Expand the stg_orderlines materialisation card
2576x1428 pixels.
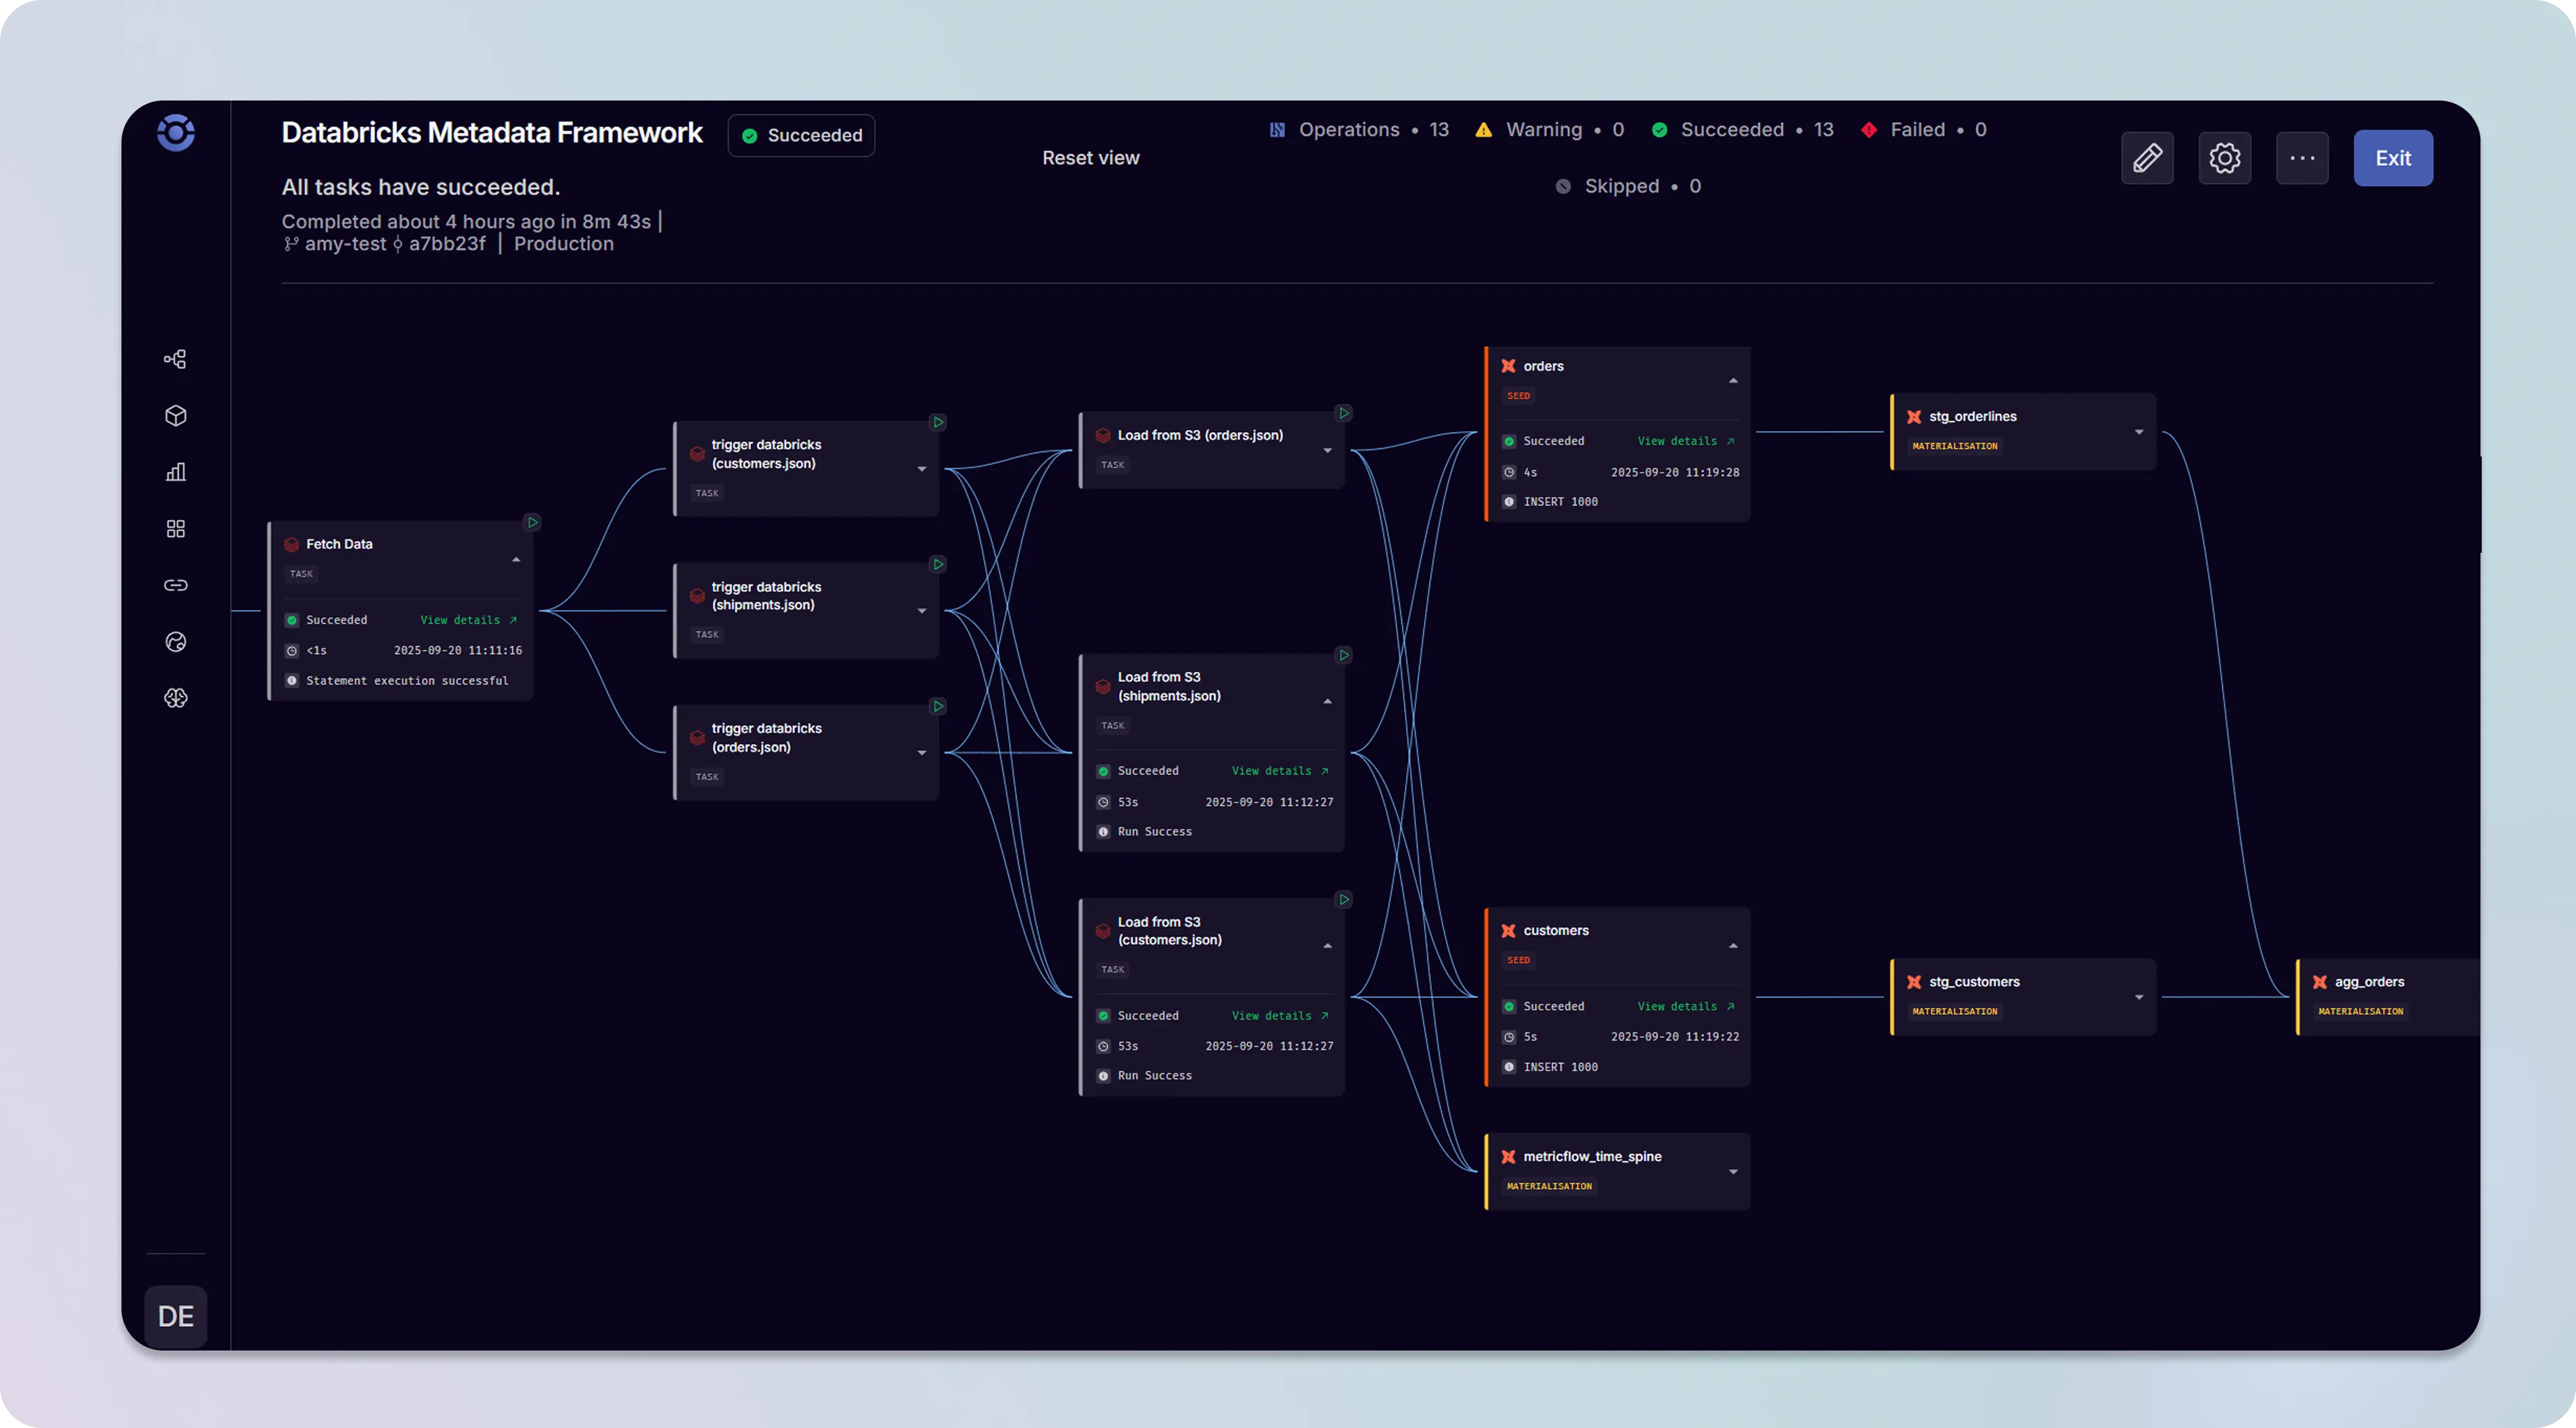click(x=2138, y=431)
